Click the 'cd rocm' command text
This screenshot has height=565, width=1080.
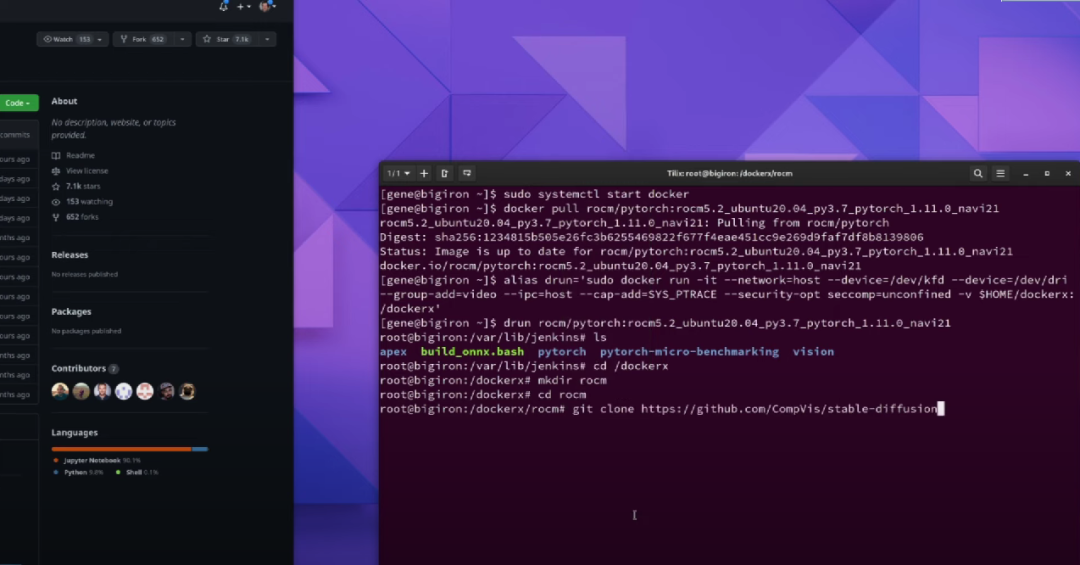point(562,395)
